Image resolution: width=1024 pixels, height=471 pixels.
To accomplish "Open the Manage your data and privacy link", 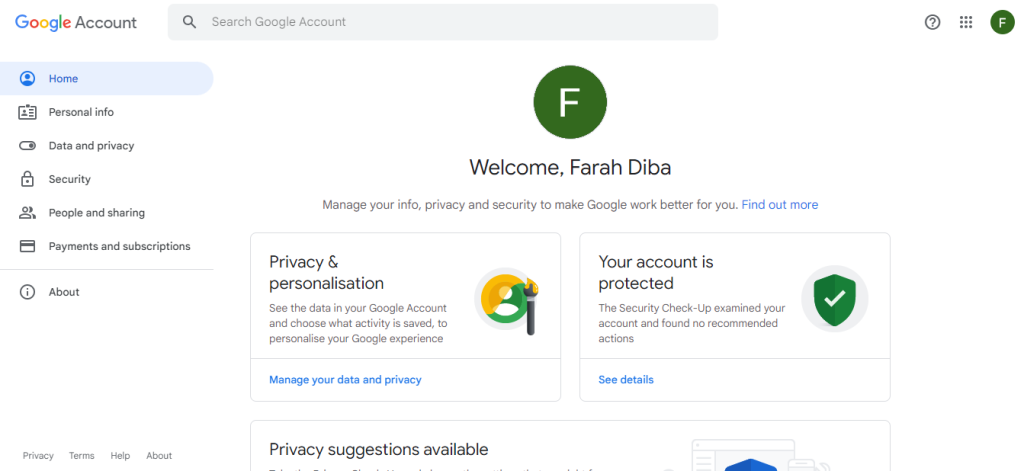I will click(x=345, y=380).
